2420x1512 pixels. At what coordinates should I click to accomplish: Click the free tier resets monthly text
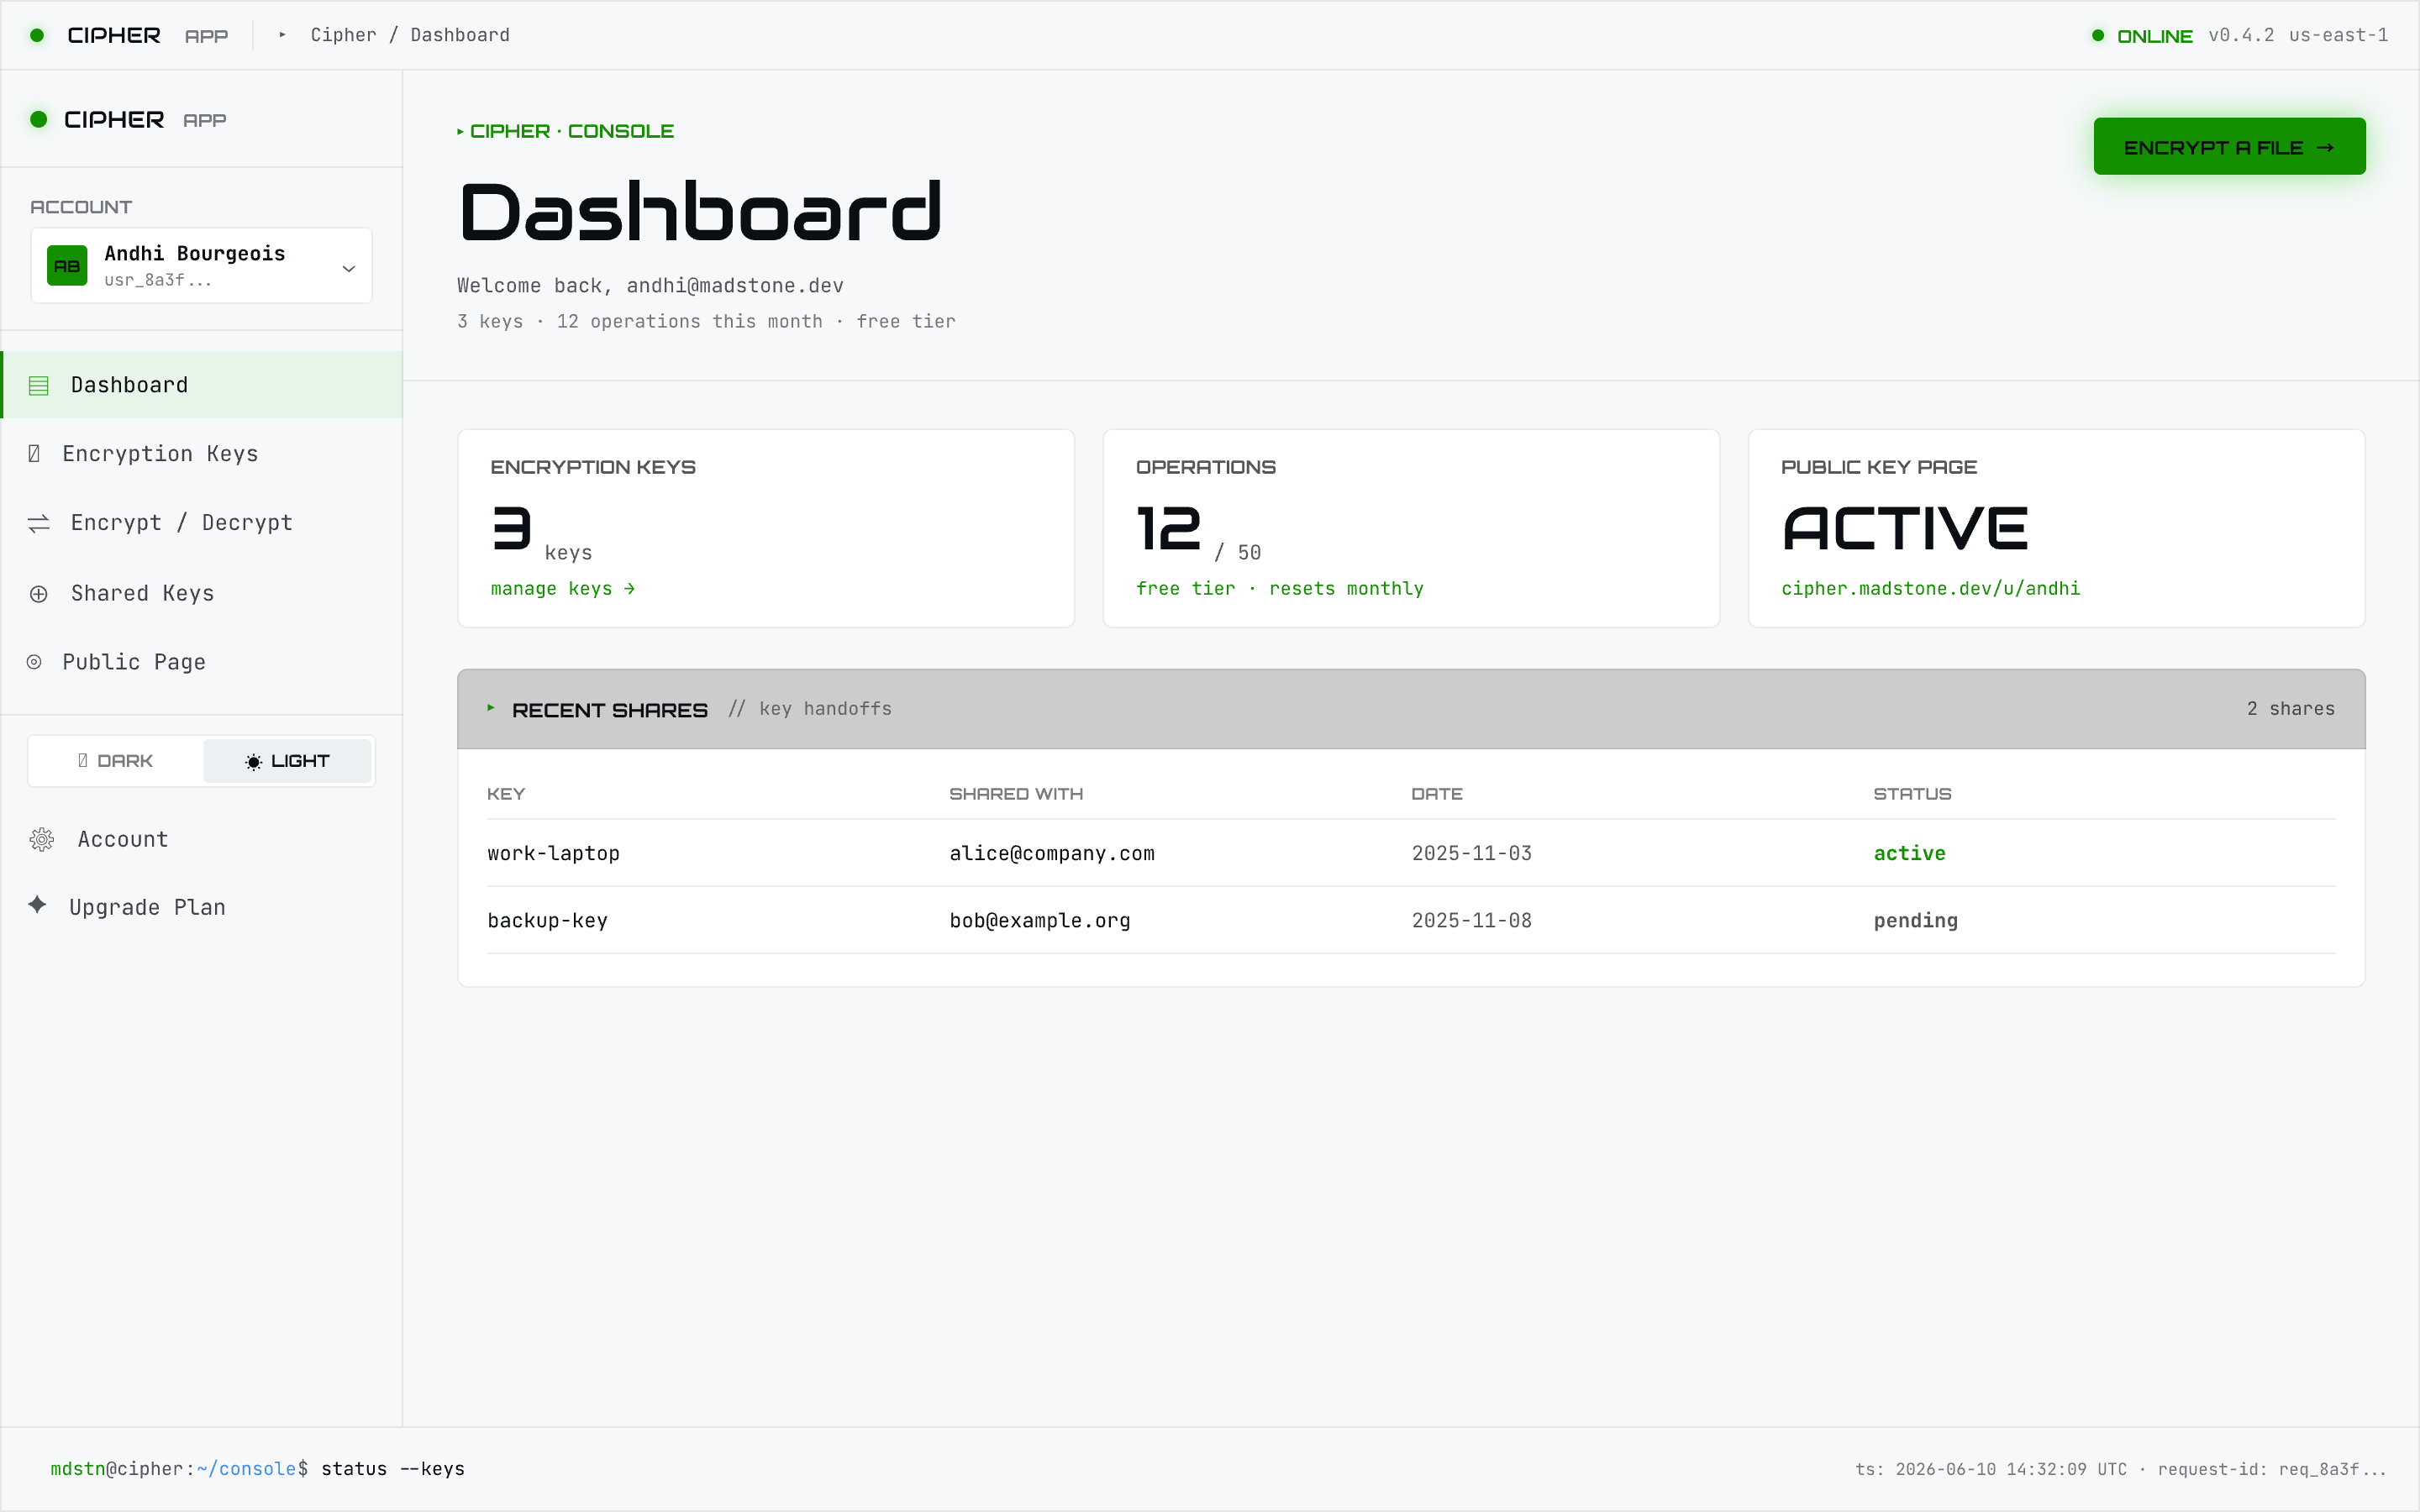tap(1279, 589)
